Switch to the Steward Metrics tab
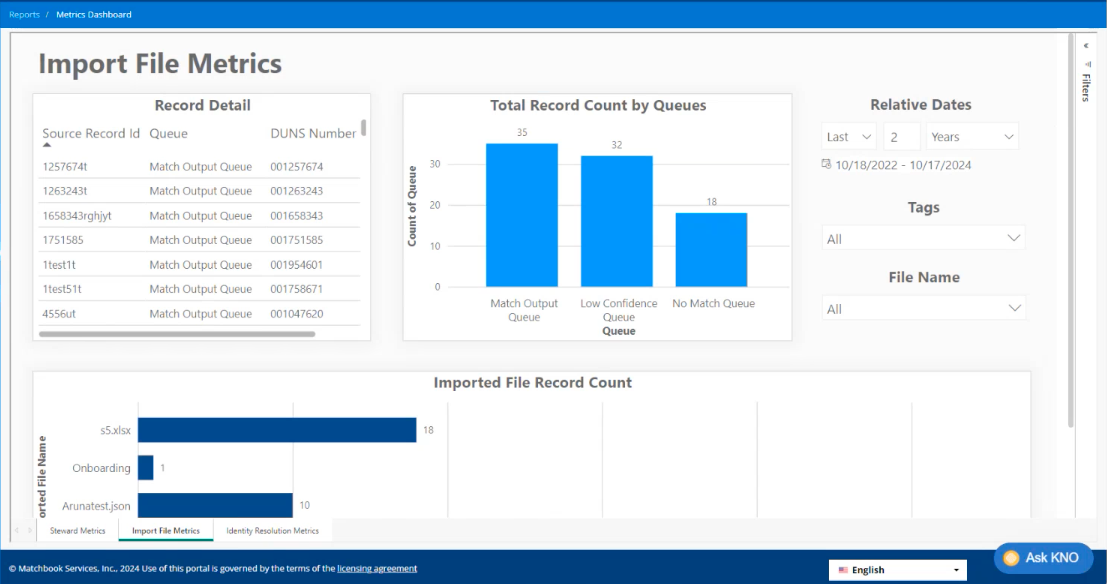The image size is (1107, 584). pyautogui.click(x=78, y=530)
